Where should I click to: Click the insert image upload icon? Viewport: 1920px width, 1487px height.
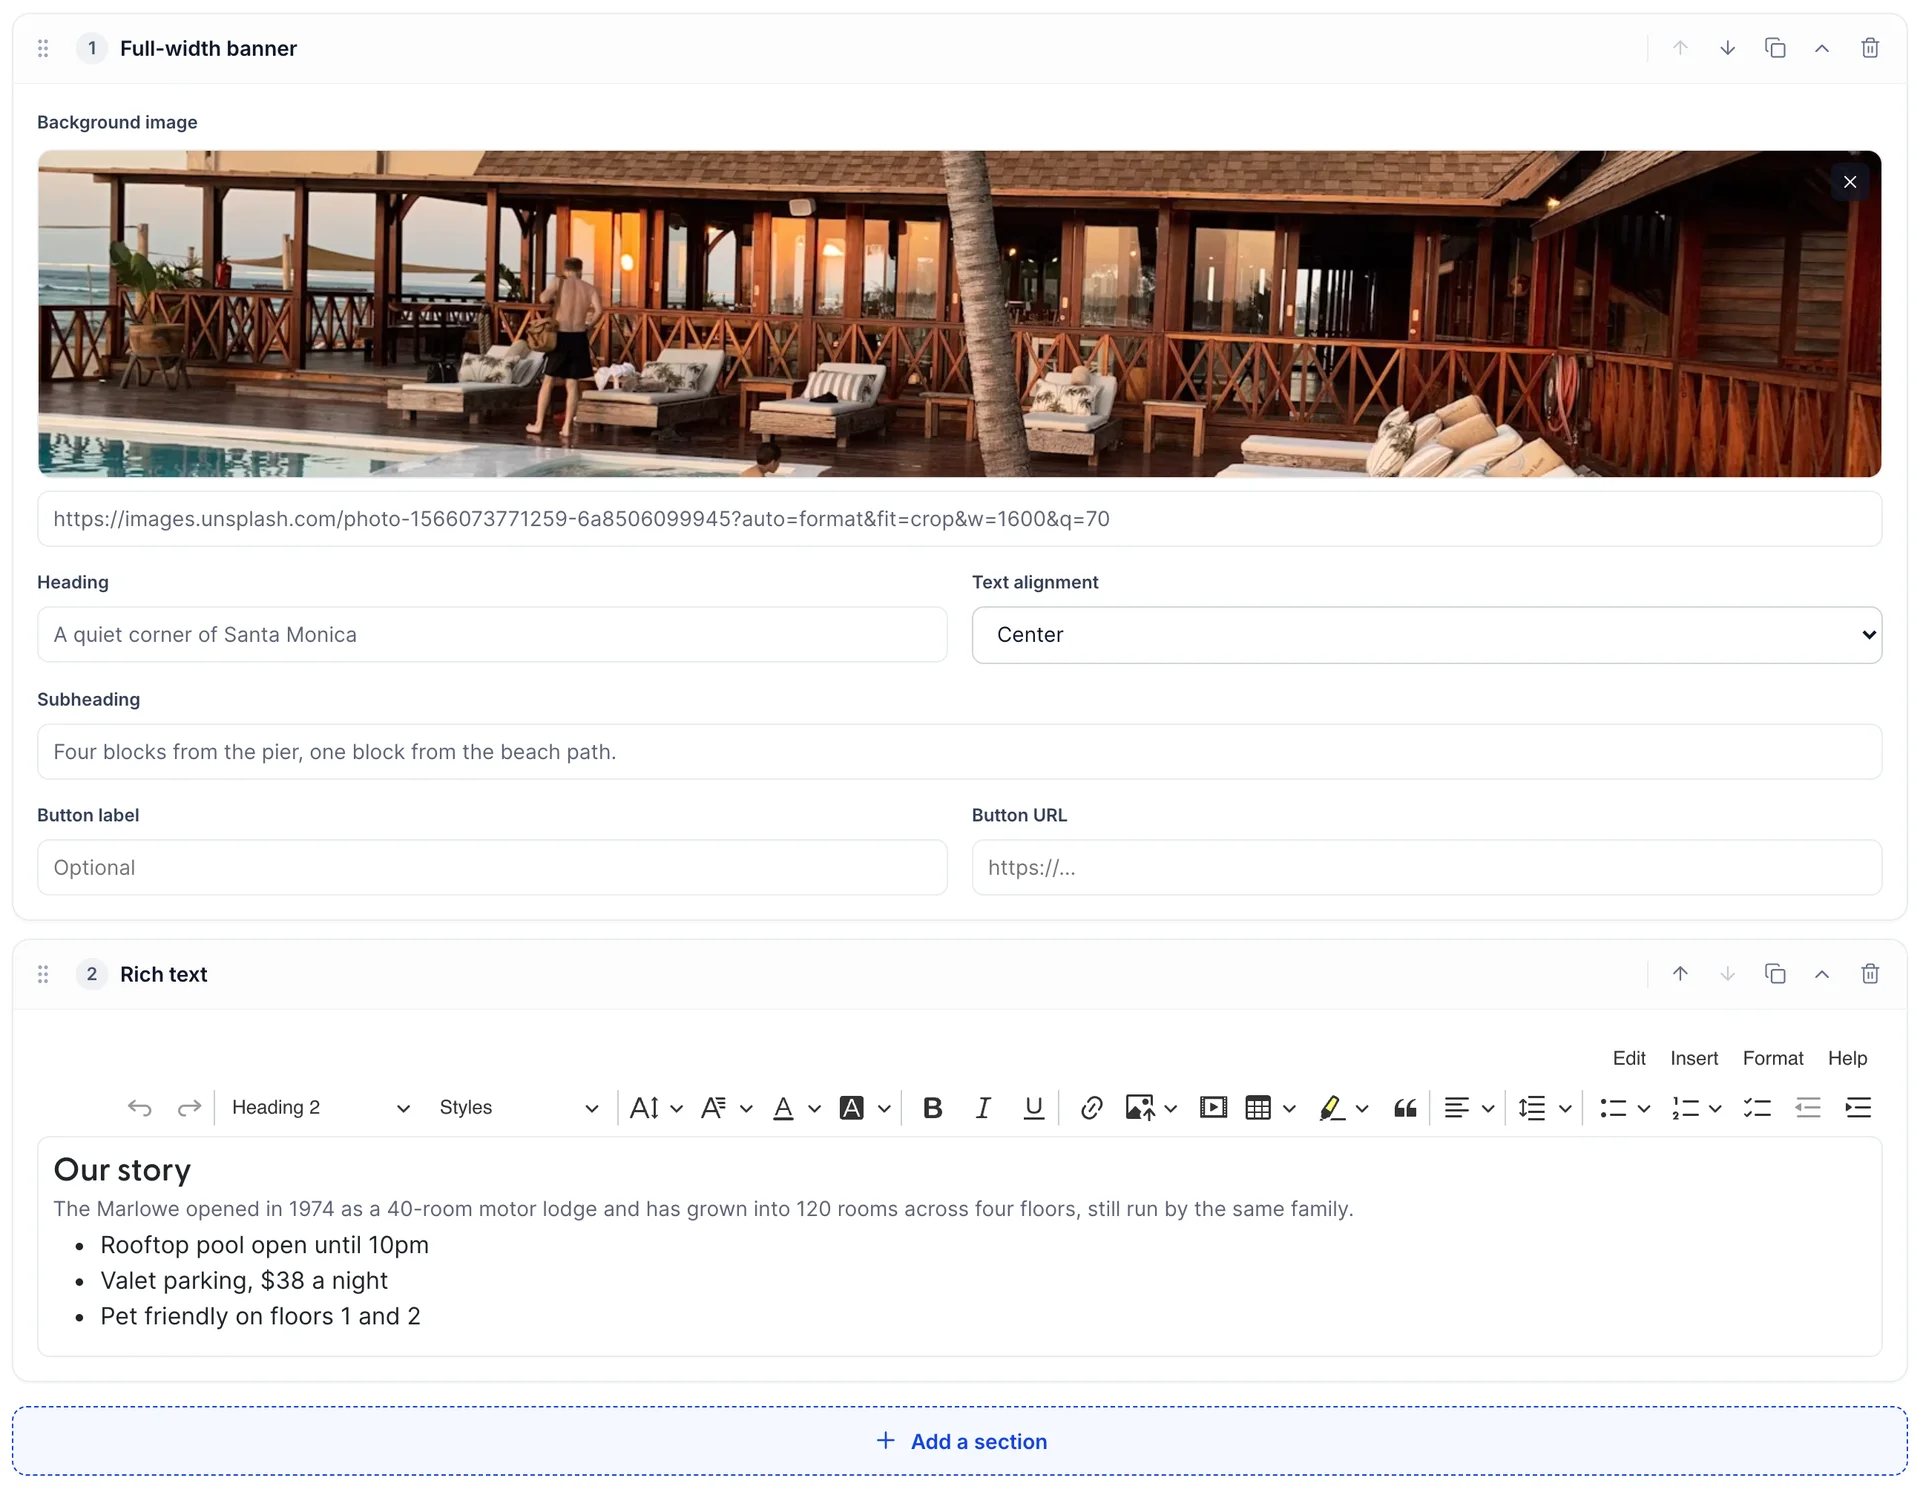click(1140, 1107)
